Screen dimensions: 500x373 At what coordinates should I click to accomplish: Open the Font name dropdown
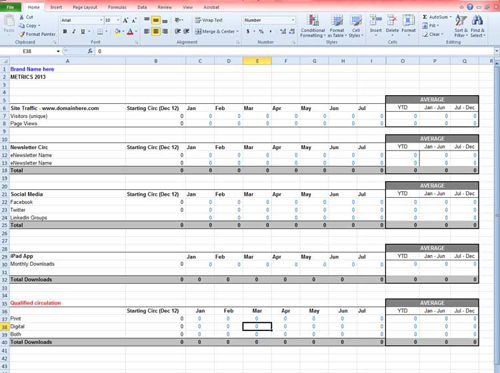coord(101,20)
